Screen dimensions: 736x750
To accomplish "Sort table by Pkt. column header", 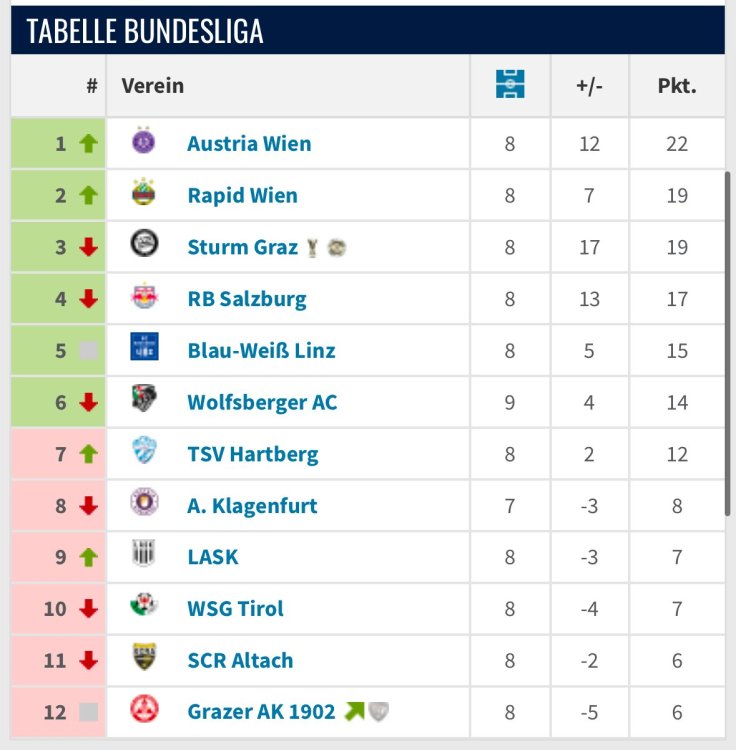I will (677, 85).
